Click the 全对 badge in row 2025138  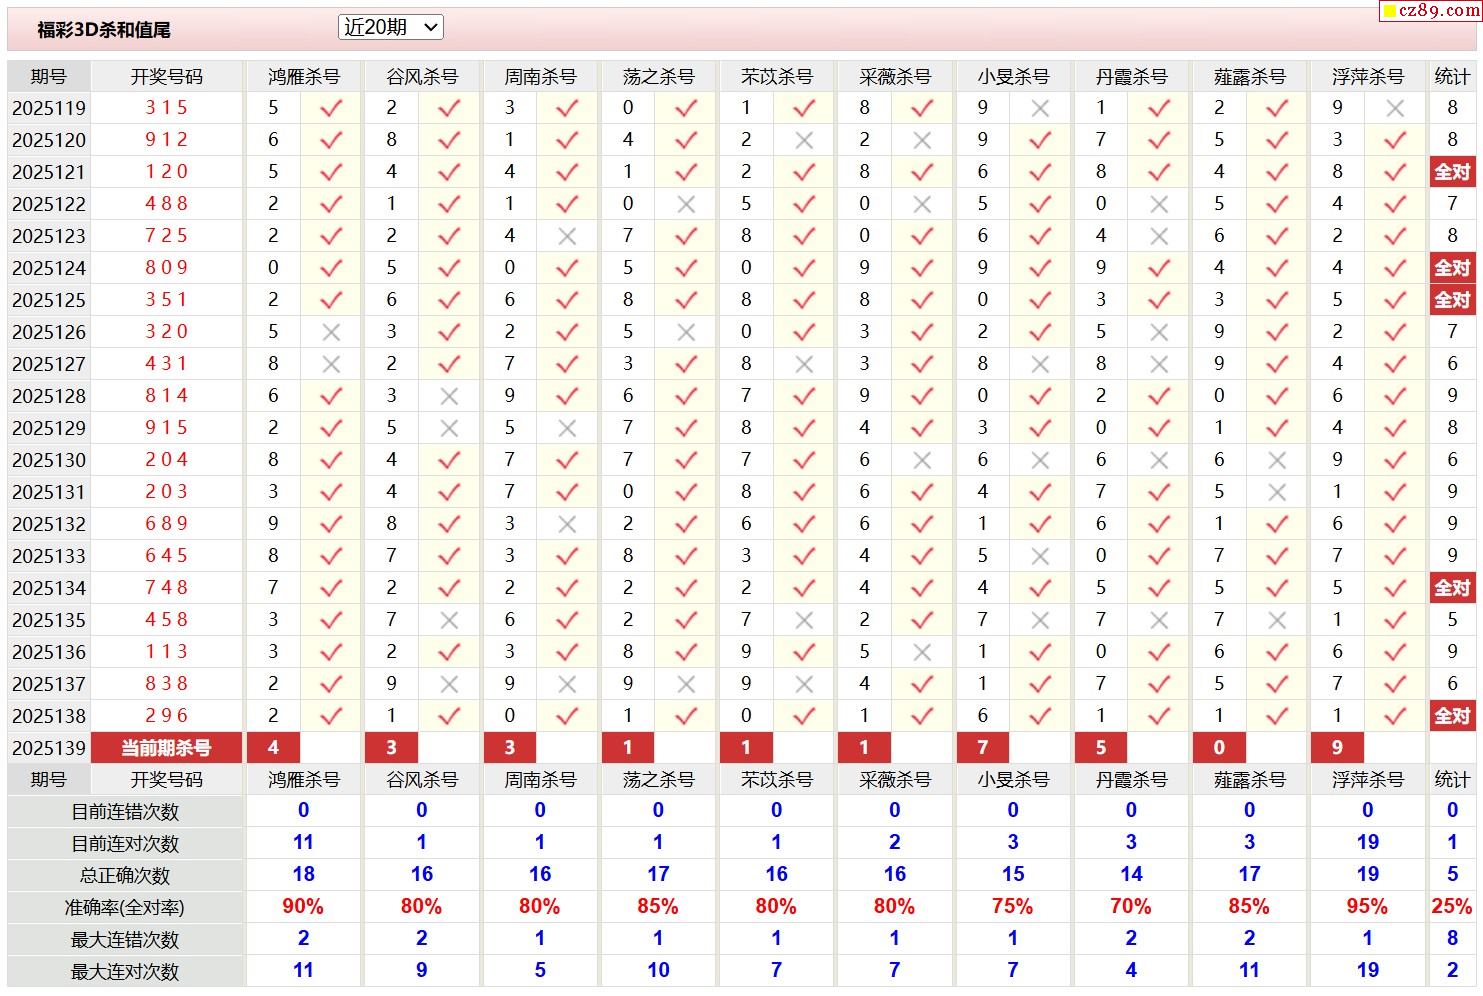click(x=1452, y=716)
